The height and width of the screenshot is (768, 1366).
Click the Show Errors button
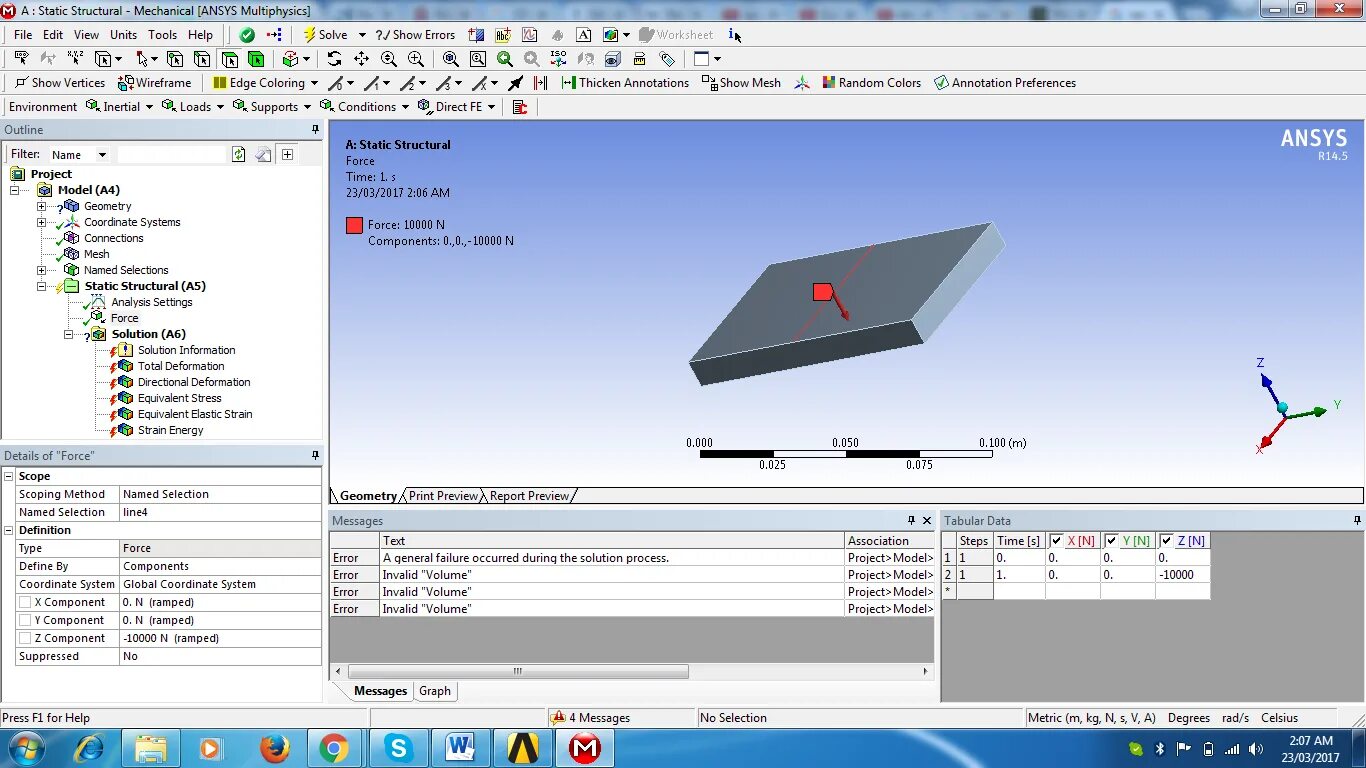[x=415, y=35]
